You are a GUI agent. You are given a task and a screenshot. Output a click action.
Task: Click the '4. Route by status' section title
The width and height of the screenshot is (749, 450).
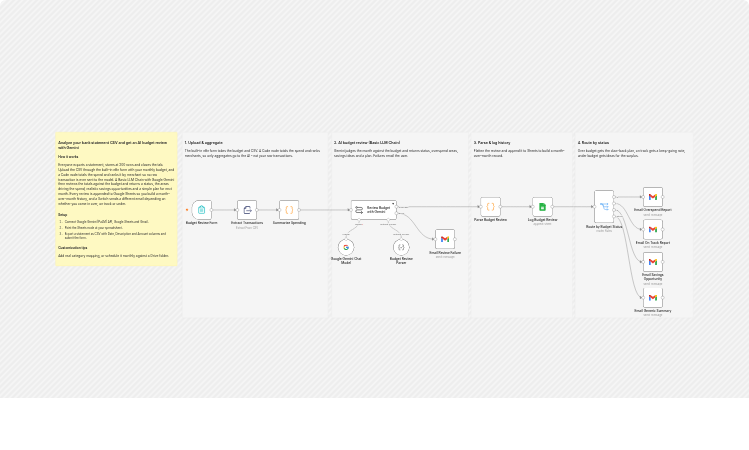pyautogui.click(x=593, y=143)
